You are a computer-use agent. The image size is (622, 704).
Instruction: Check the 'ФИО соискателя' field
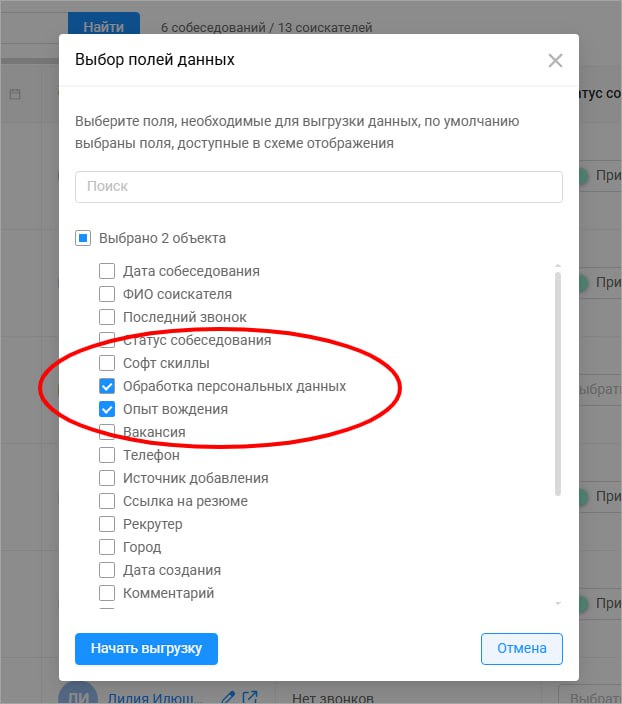107,294
